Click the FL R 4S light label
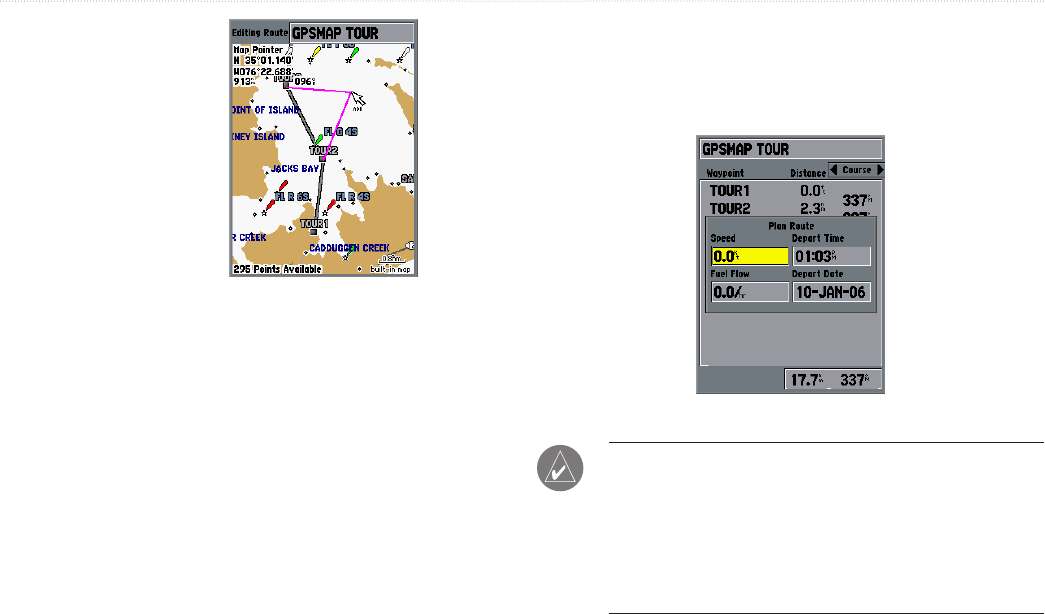 [353, 197]
